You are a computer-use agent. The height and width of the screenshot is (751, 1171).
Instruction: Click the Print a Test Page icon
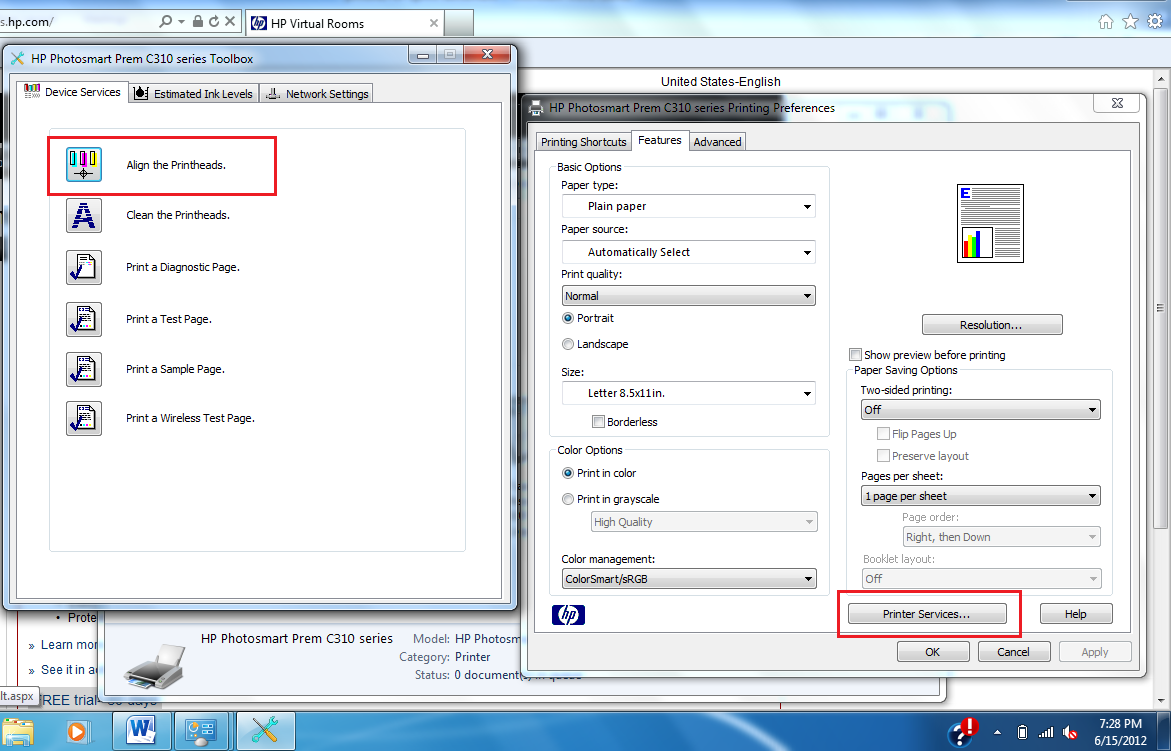(x=84, y=319)
